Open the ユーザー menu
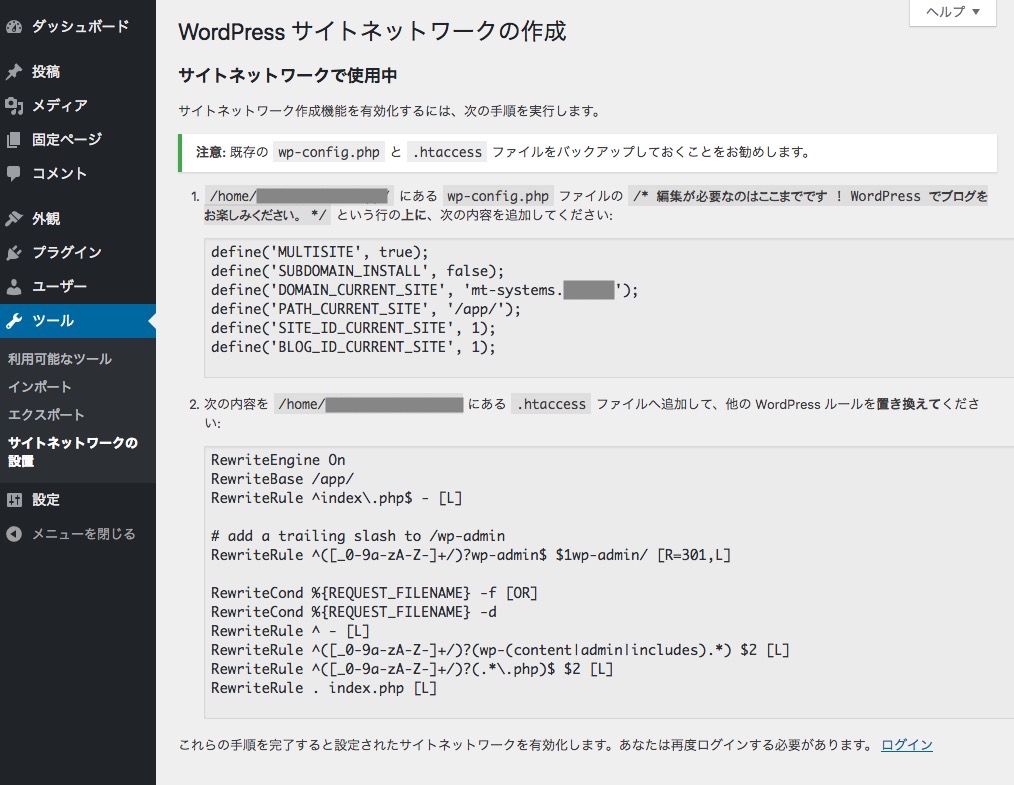 point(78,286)
